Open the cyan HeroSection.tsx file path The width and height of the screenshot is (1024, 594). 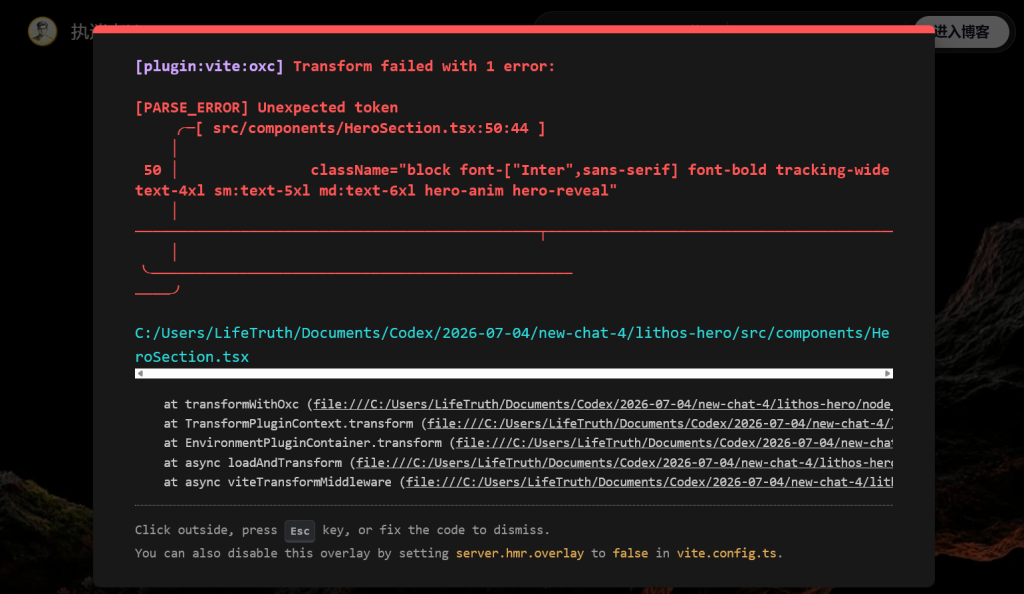pyautogui.click(x=512, y=345)
